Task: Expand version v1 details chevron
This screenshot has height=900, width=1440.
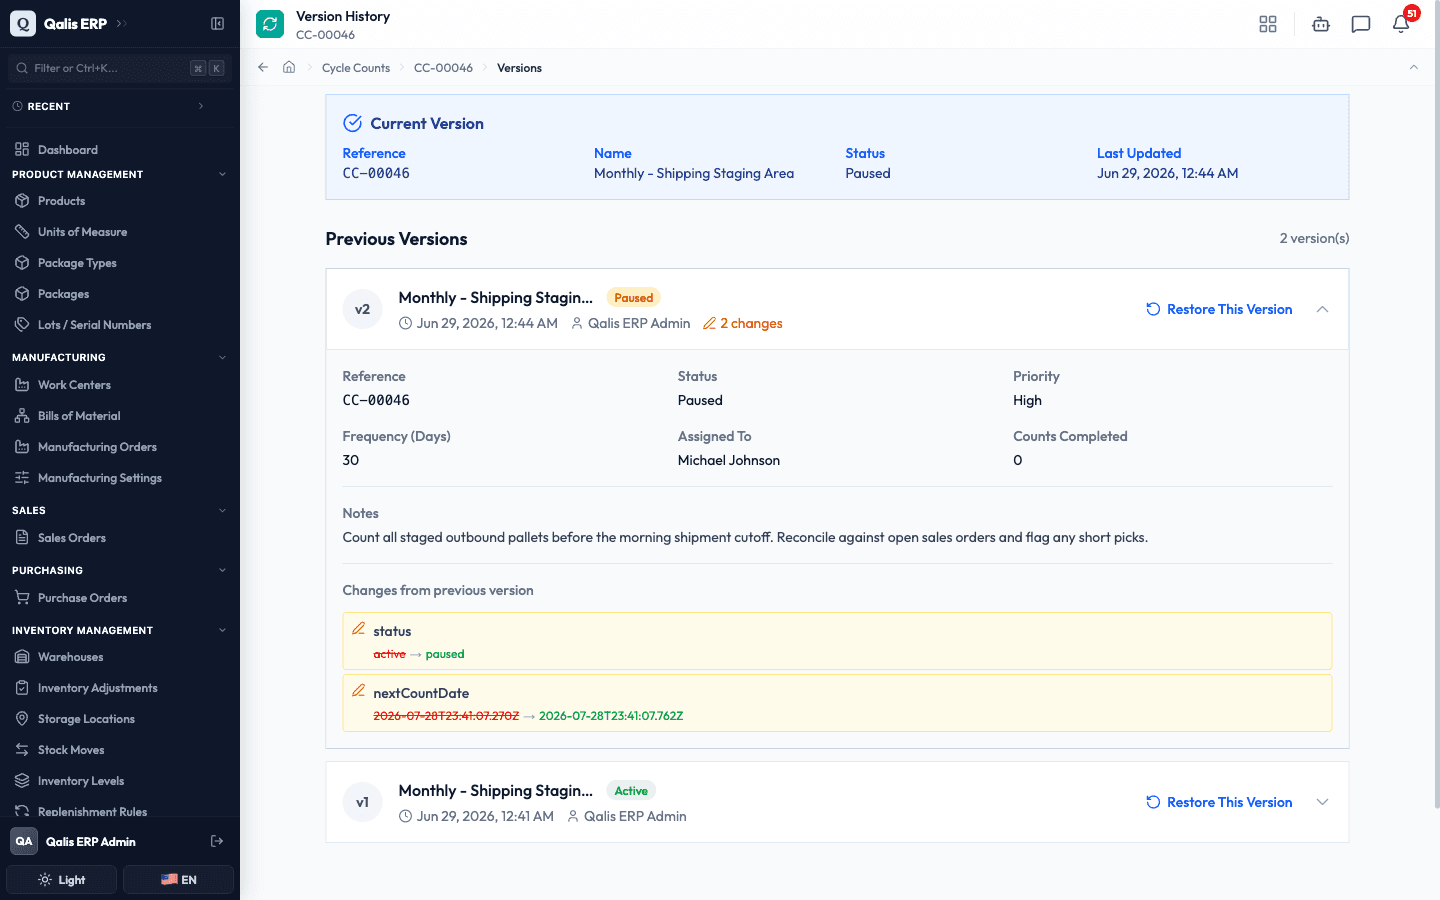Action: click(x=1322, y=802)
